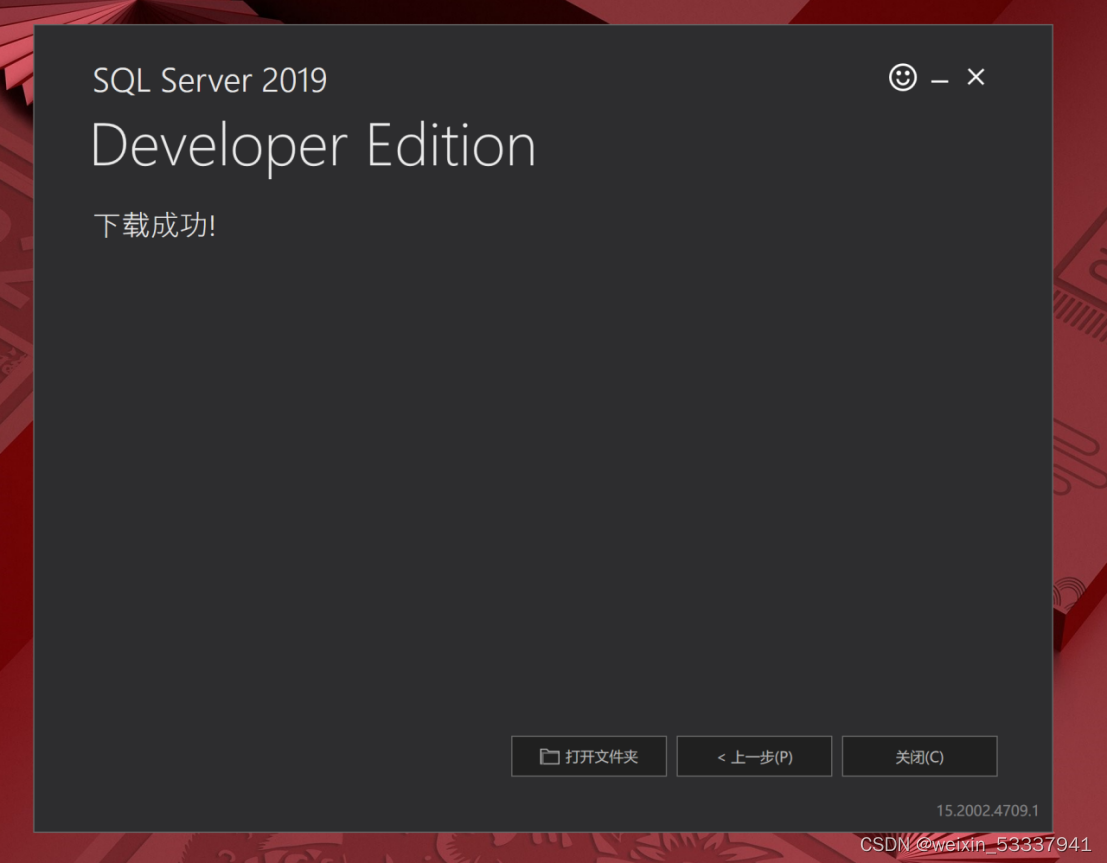Click the less-than arrow on the previous-step button
The height and width of the screenshot is (864, 1108).
(x=721, y=758)
